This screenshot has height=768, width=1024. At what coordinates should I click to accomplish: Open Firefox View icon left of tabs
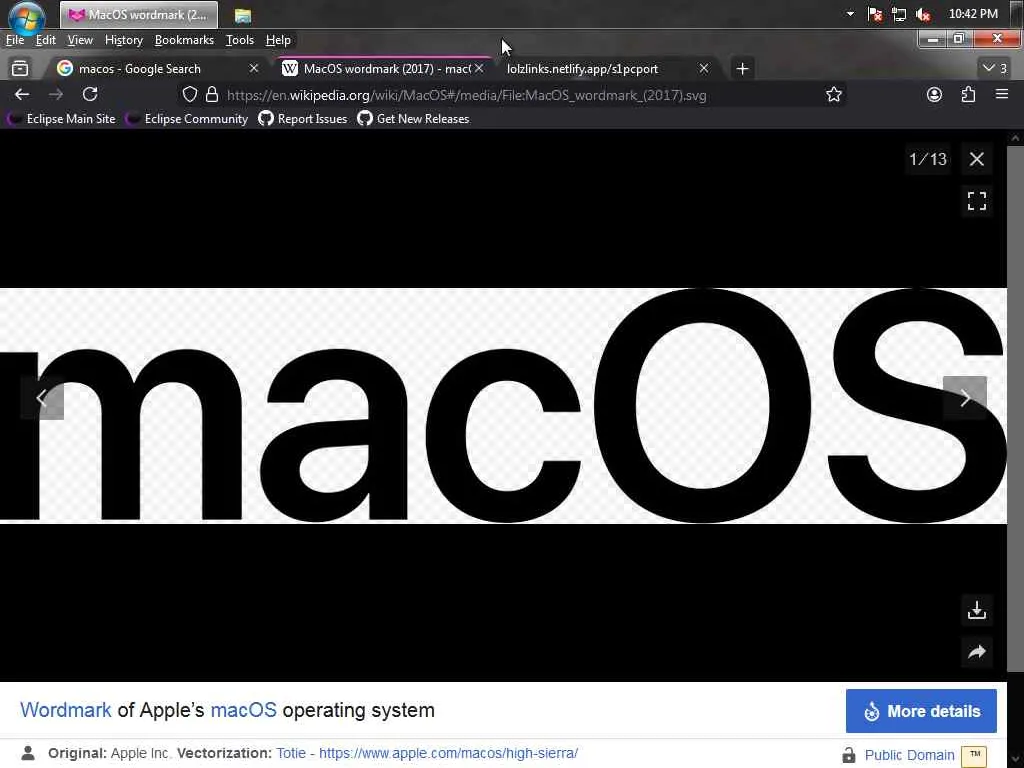20,68
